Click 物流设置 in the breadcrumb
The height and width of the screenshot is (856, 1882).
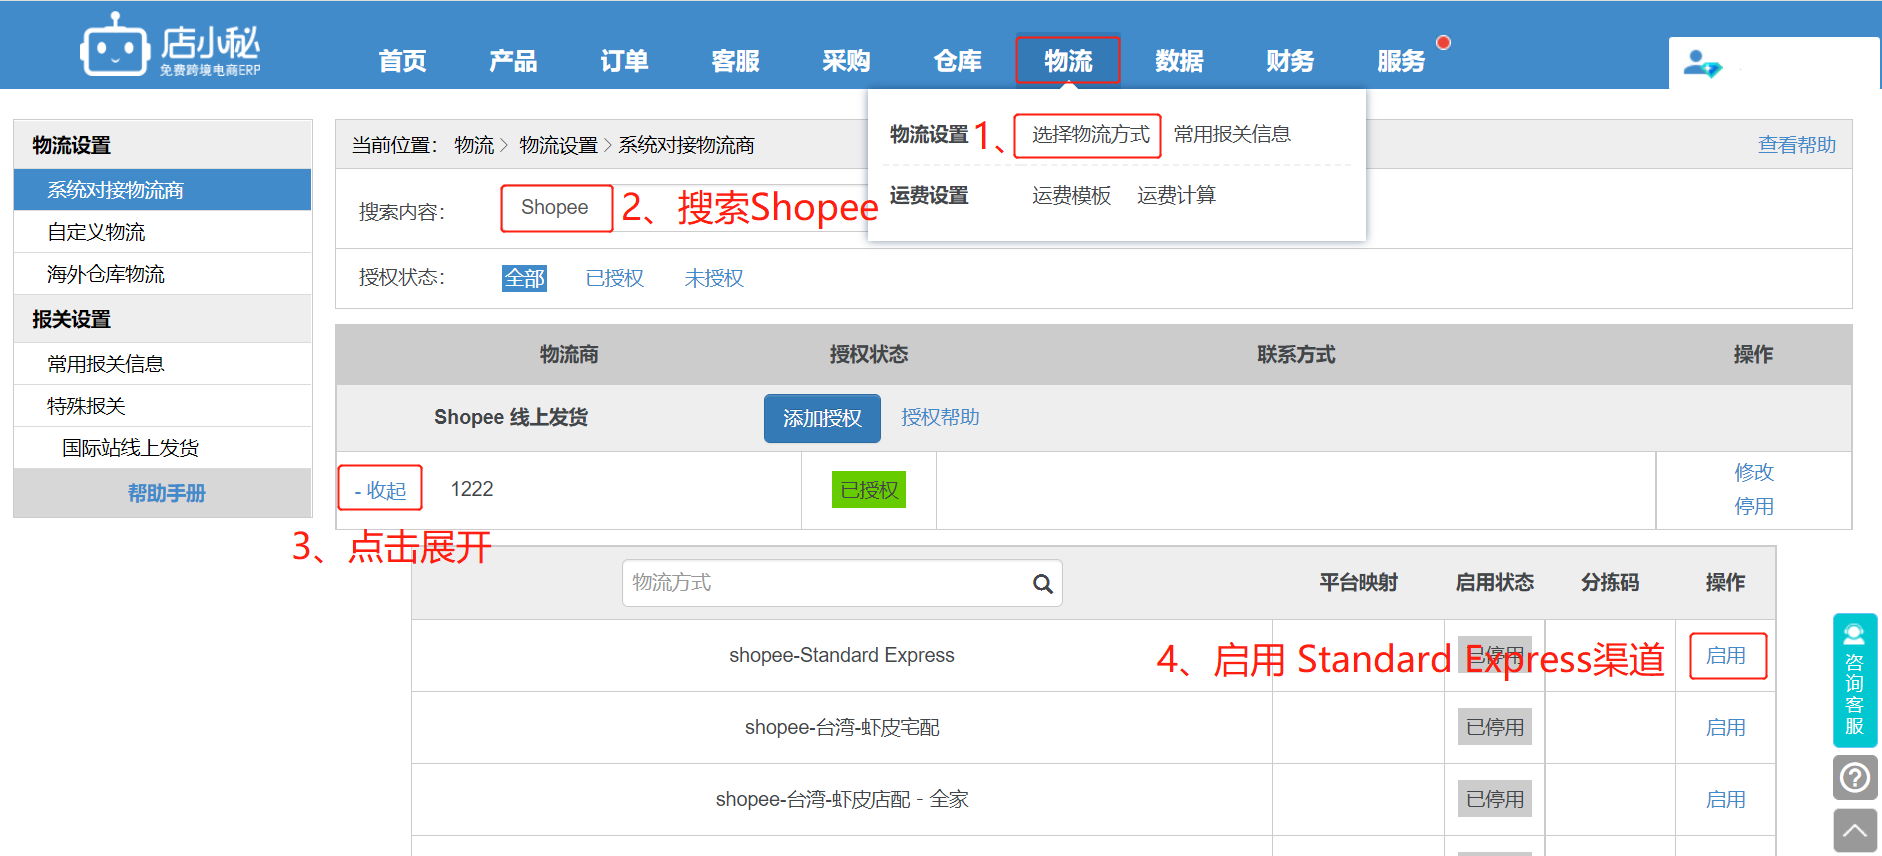point(558,146)
